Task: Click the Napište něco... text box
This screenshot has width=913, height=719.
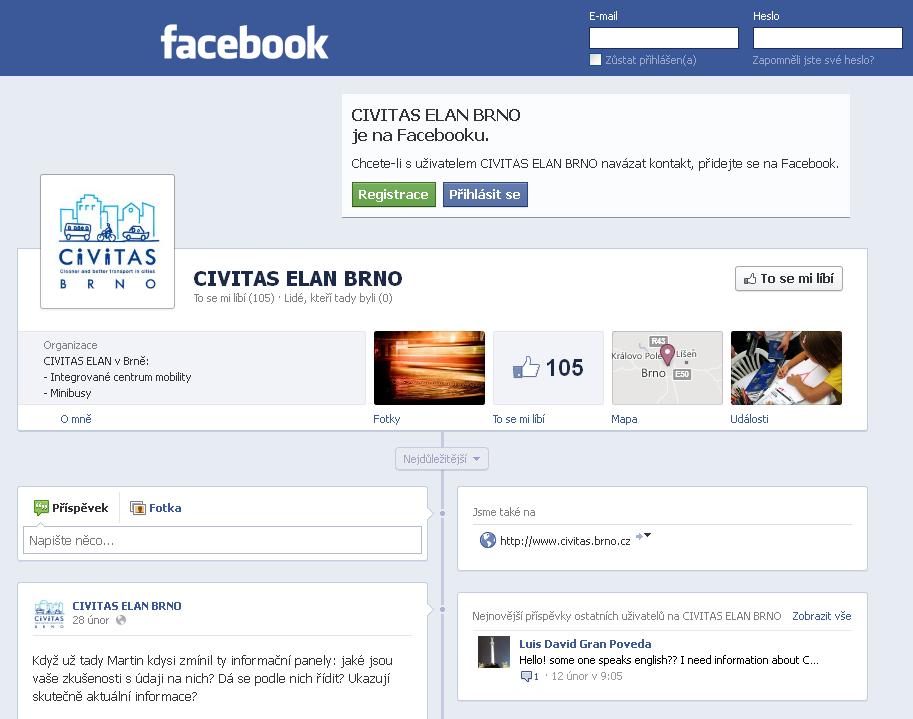Action: coord(222,540)
